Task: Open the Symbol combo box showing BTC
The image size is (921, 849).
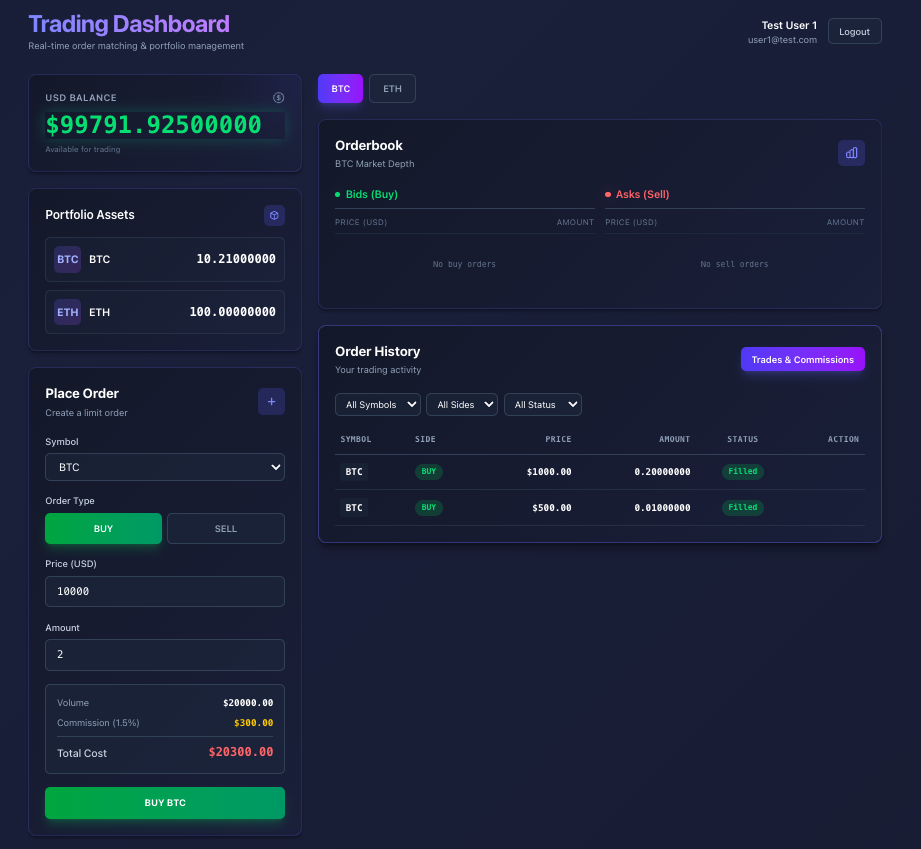Action: point(164,467)
